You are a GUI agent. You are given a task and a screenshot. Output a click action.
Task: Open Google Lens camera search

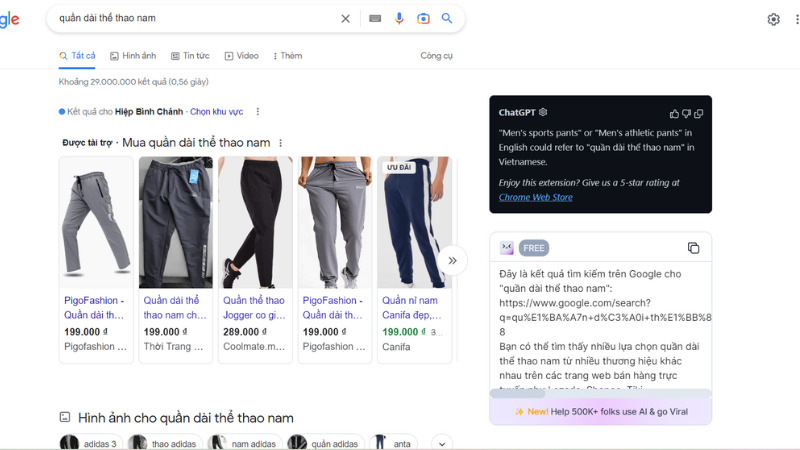tap(423, 19)
